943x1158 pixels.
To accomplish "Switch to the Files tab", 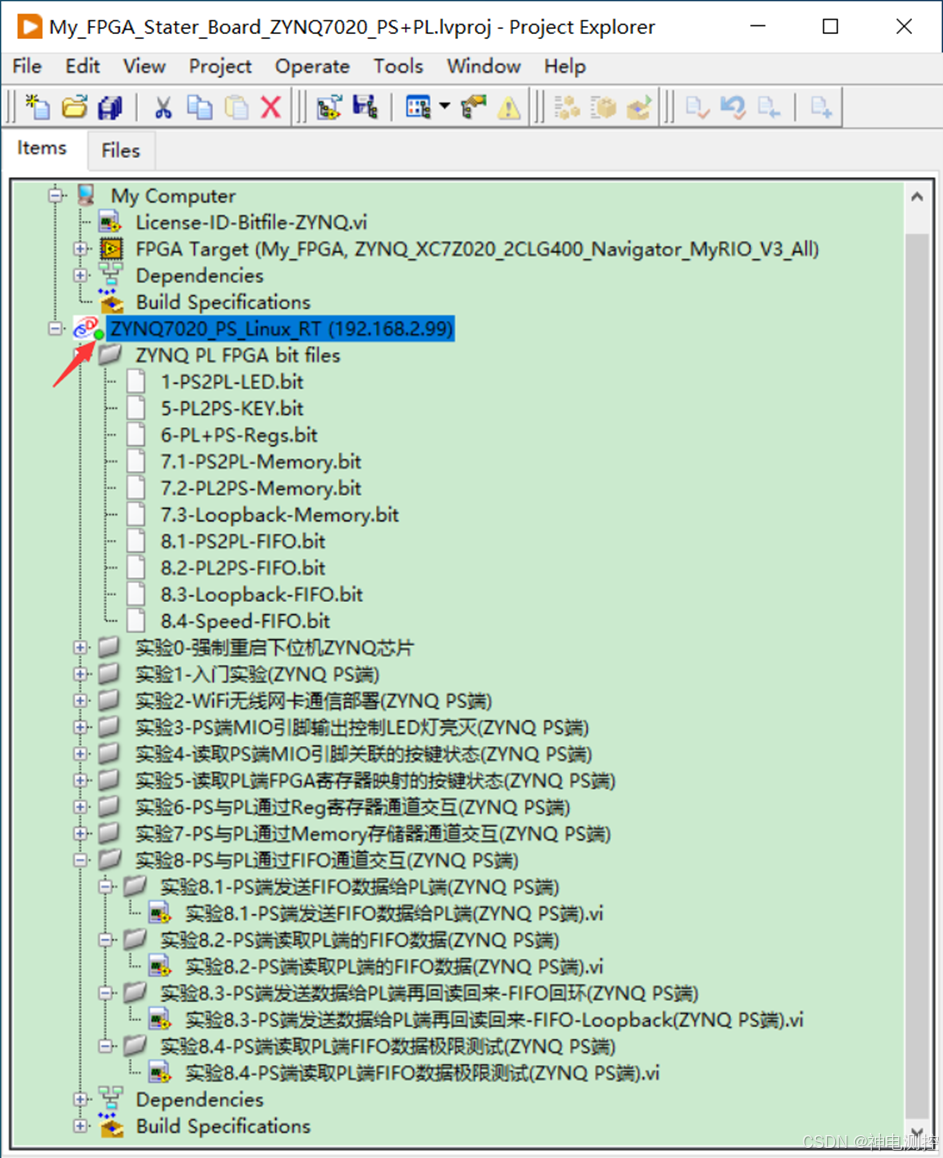I will click(x=120, y=150).
